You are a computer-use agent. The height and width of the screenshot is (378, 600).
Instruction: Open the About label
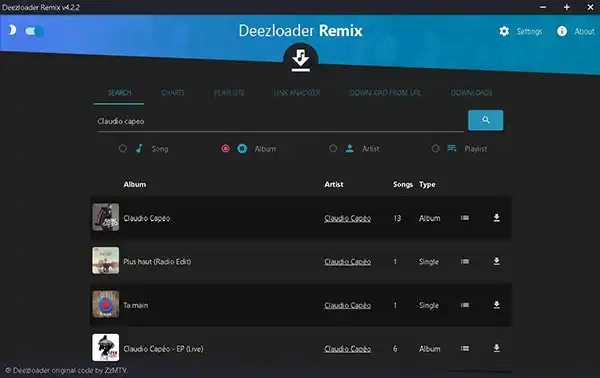coord(584,31)
